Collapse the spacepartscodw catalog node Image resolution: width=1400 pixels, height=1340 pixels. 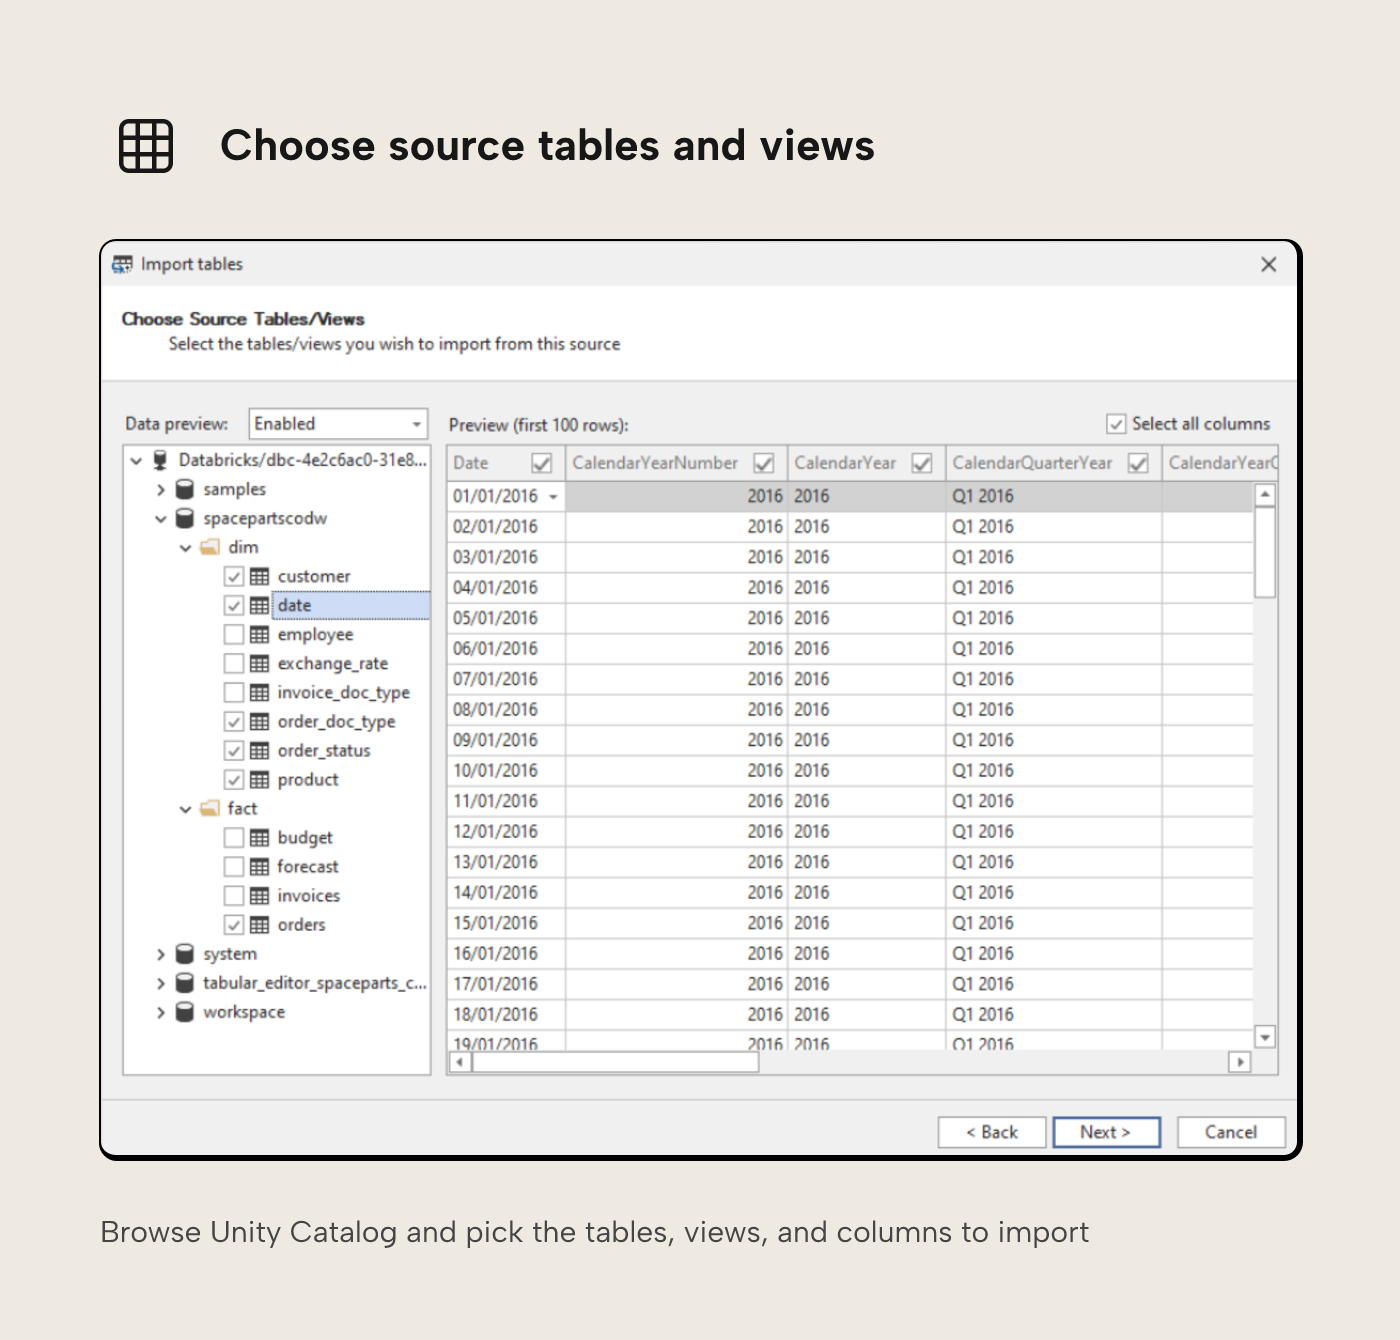(161, 519)
